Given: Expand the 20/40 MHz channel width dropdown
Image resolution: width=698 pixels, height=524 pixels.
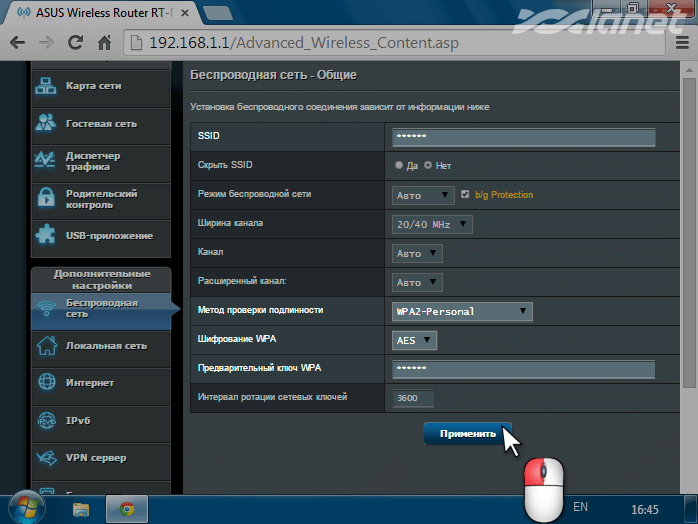Looking at the screenshot, I should pos(432,224).
